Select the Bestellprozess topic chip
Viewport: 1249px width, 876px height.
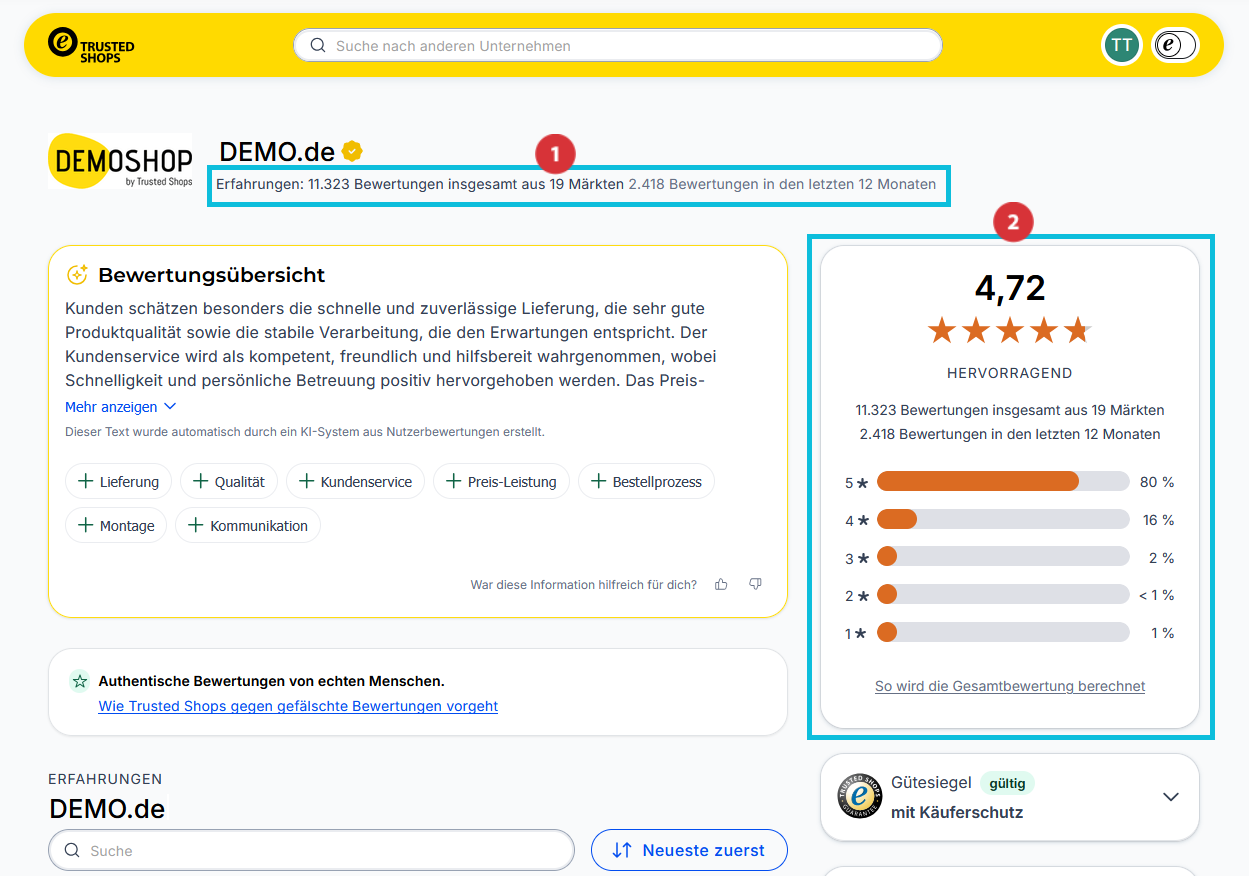coord(646,481)
